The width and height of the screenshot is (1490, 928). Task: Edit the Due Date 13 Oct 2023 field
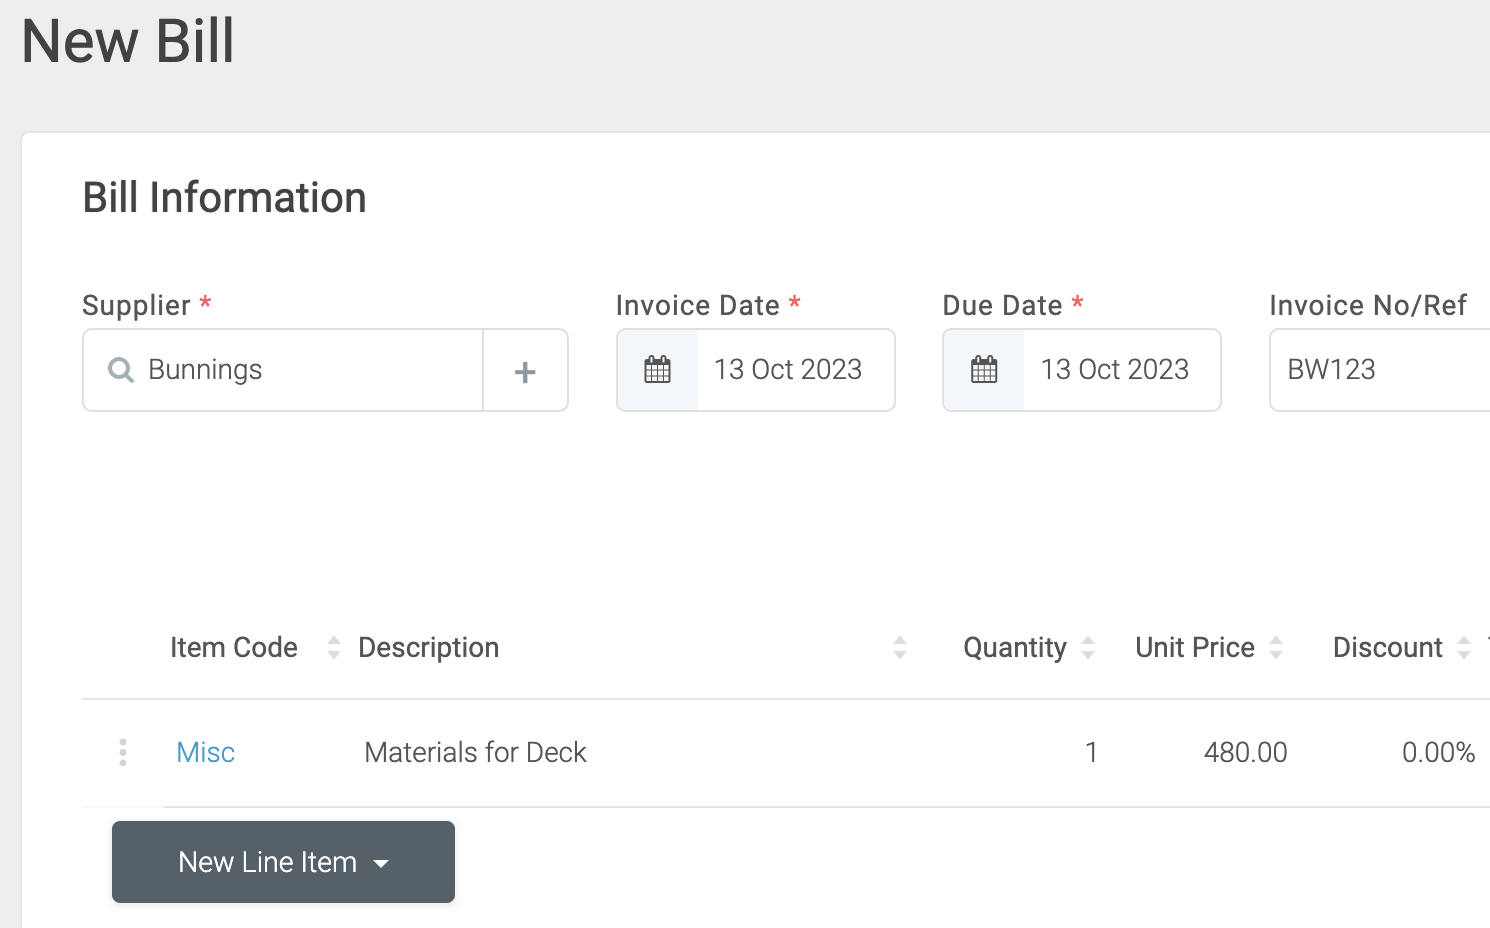1114,370
